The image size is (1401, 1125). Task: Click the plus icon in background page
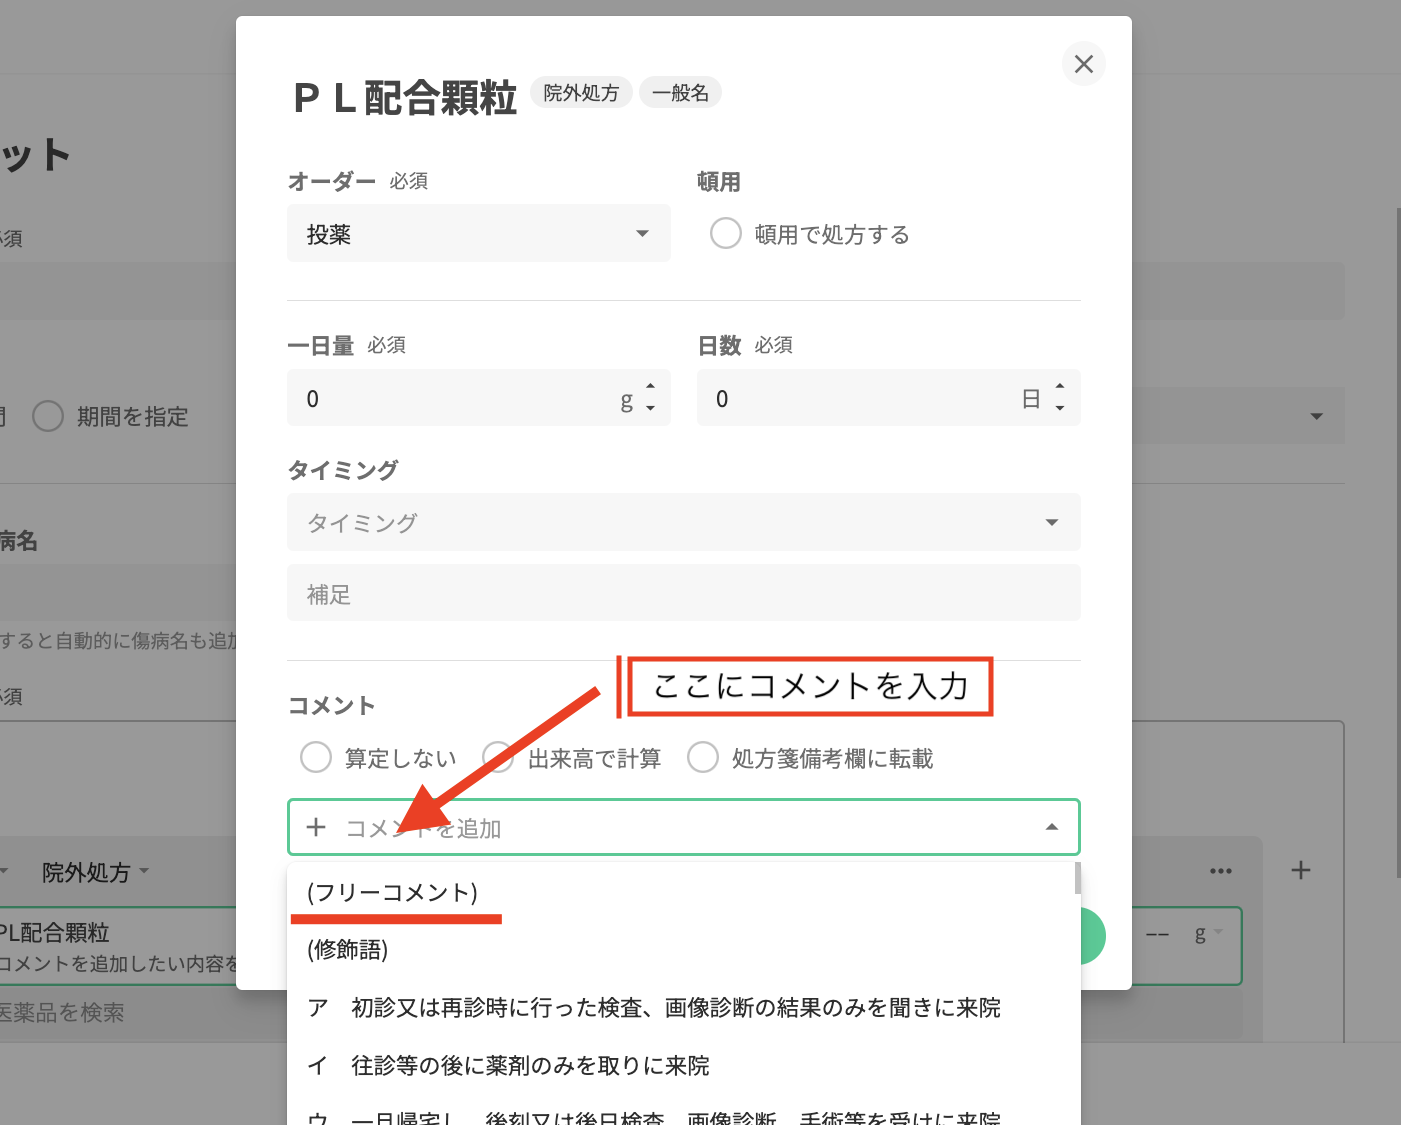coord(1301,870)
